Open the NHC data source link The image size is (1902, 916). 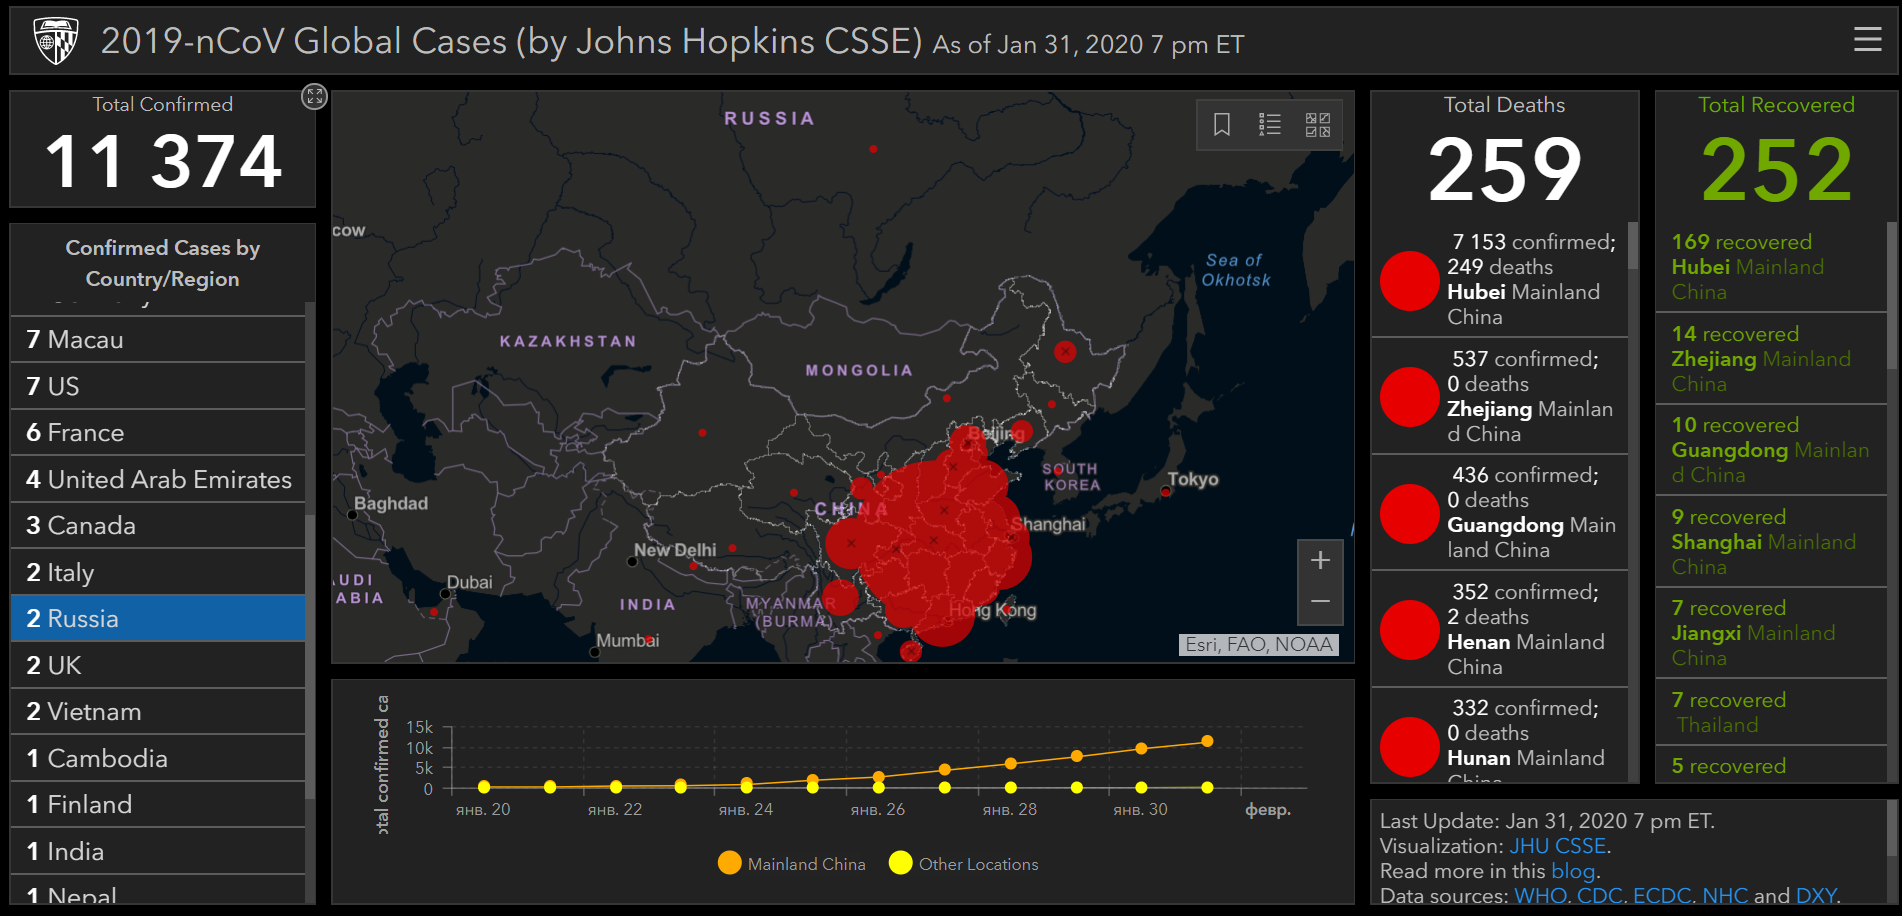pos(1725,896)
